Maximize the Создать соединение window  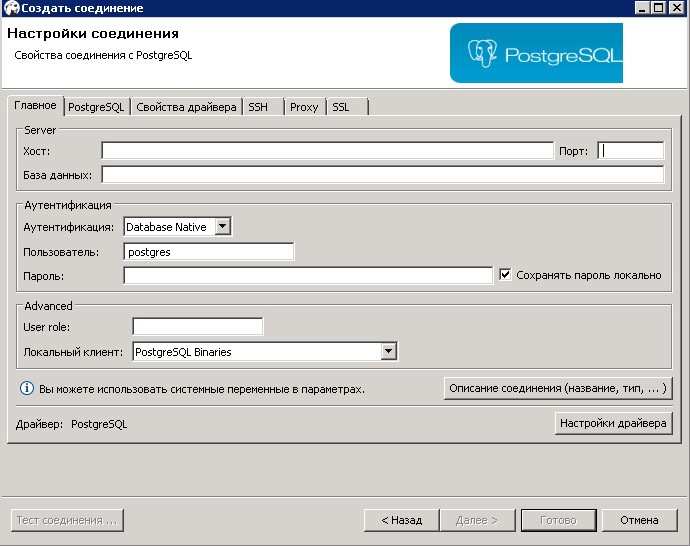(x=659, y=7)
